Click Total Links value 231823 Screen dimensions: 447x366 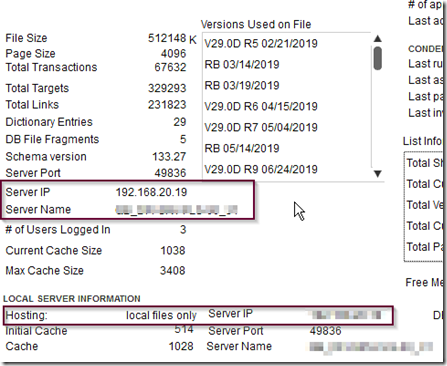point(167,105)
